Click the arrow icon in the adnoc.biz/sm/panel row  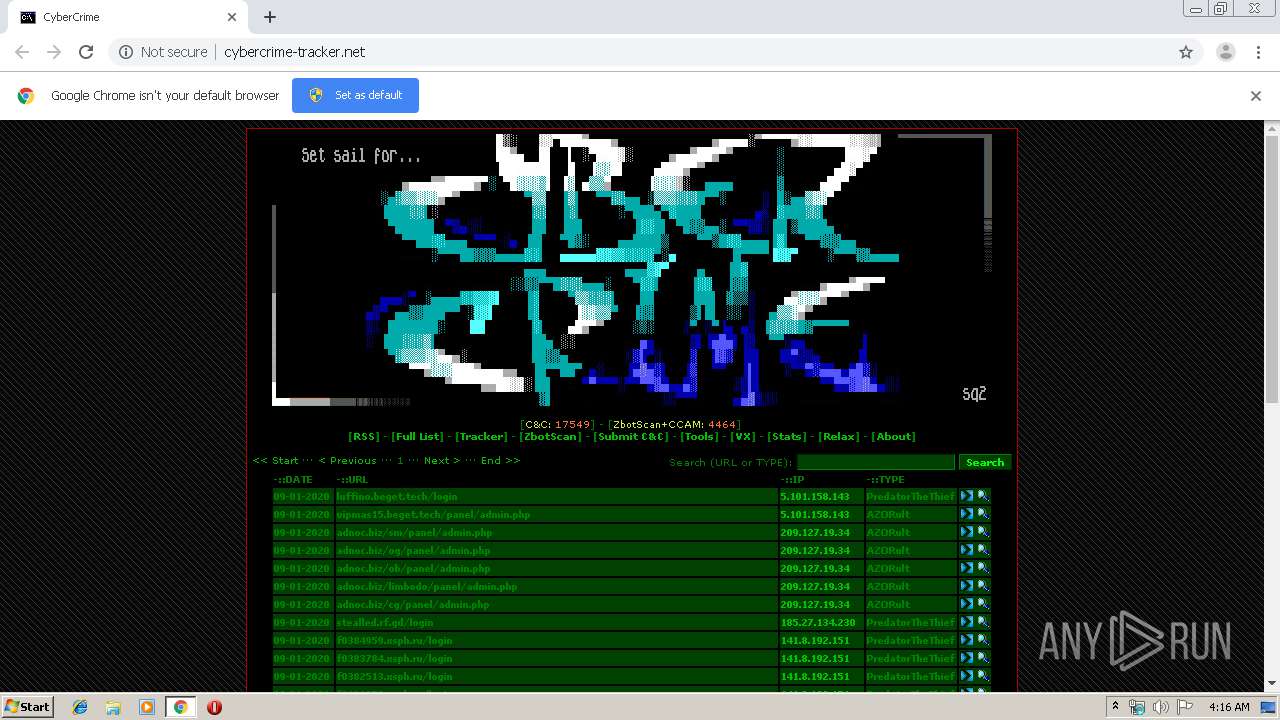point(967,532)
